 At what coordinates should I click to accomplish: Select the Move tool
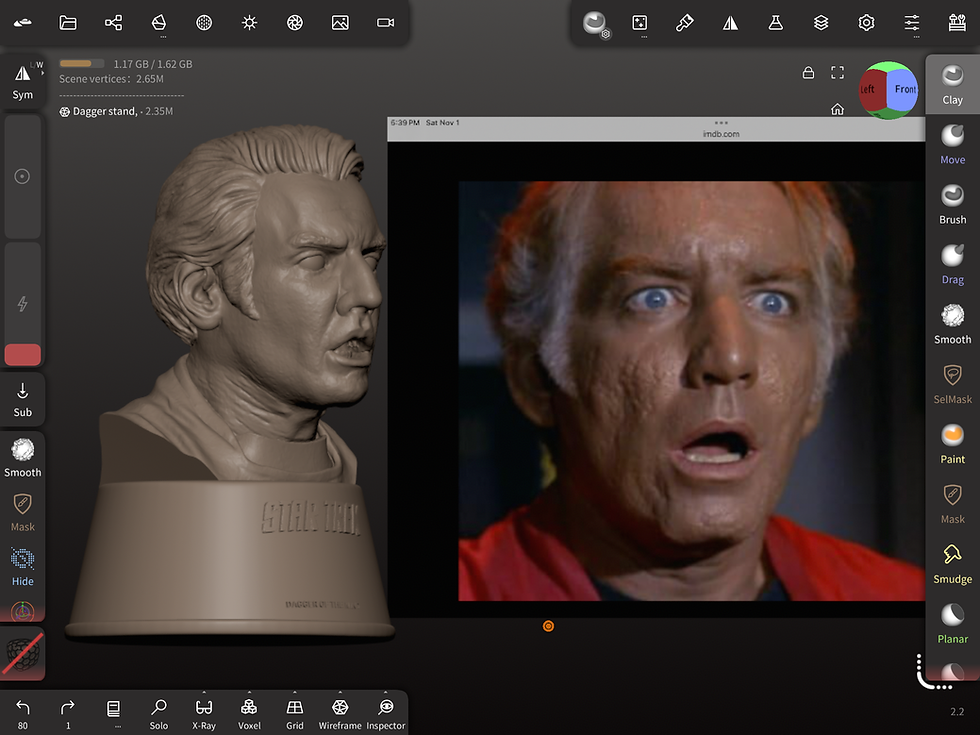952,144
